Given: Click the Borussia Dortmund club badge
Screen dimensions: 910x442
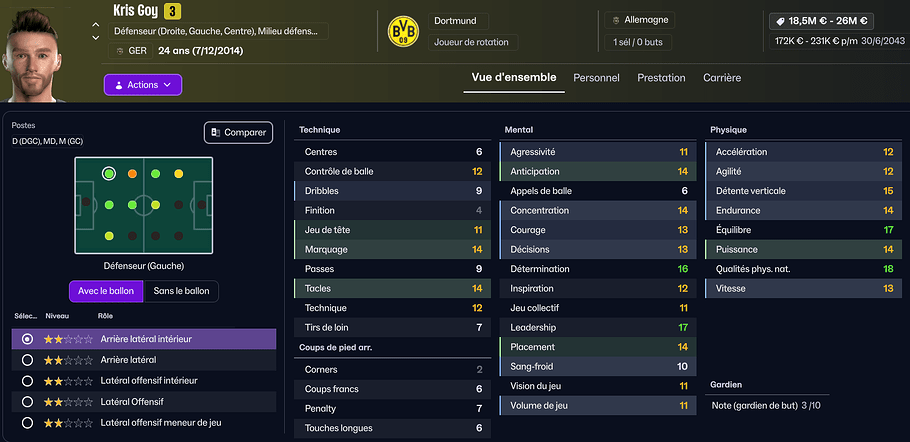Looking at the screenshot, I should pos(403,32).
